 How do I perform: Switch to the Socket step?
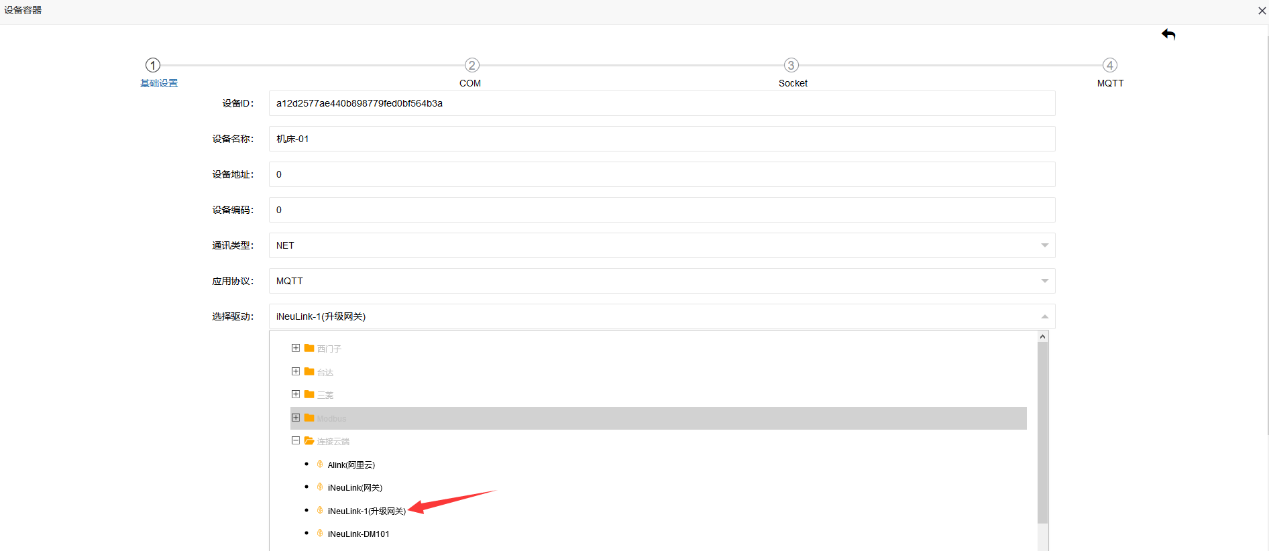(791, 65)
